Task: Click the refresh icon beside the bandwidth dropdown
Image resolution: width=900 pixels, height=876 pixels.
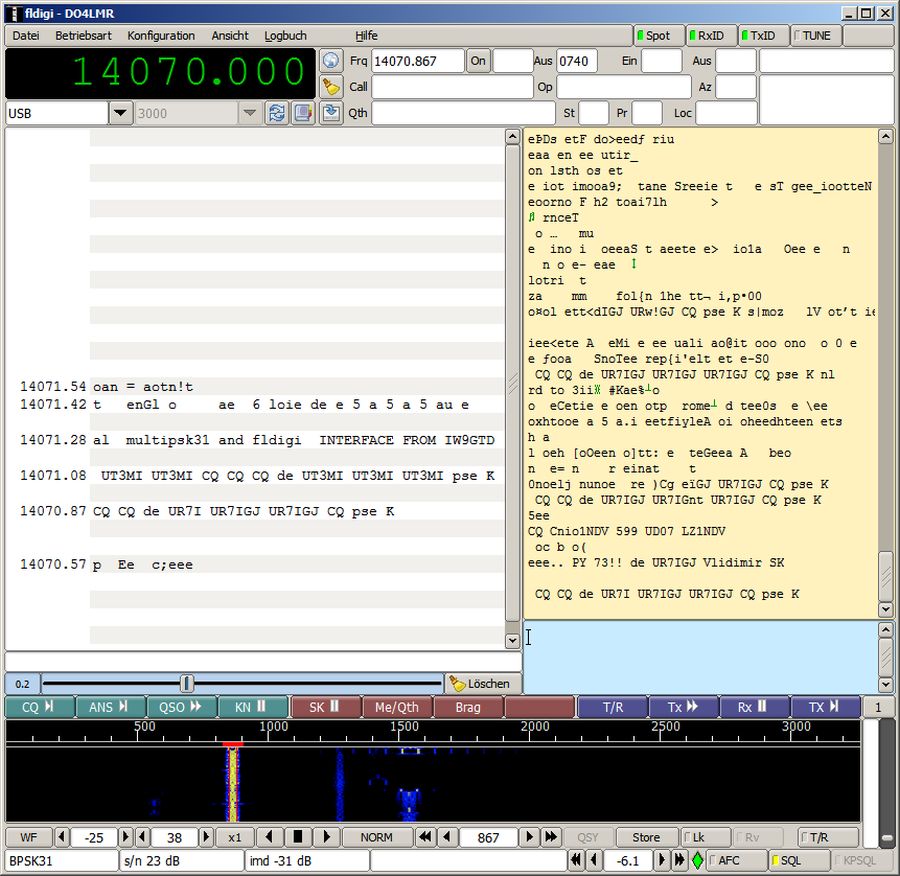Action: (x=277, y=113)
